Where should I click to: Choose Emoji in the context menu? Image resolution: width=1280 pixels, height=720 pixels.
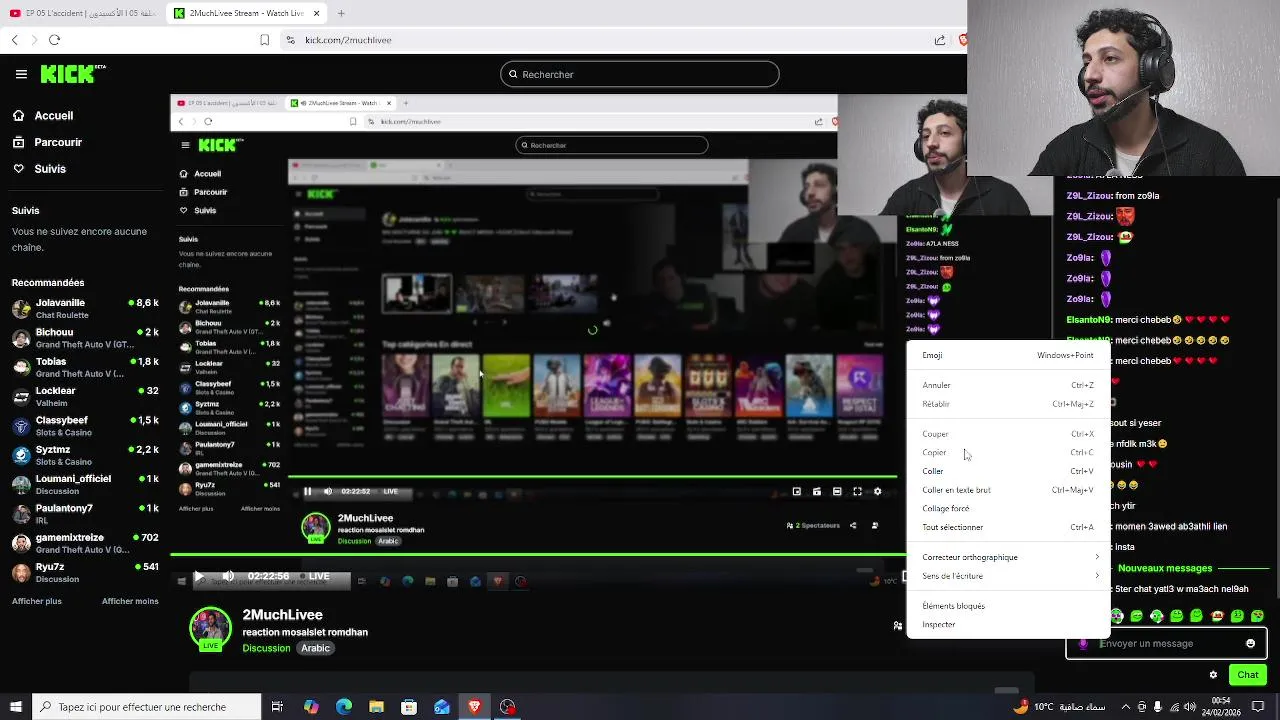pyautogui.click(x=1008, y=355)
